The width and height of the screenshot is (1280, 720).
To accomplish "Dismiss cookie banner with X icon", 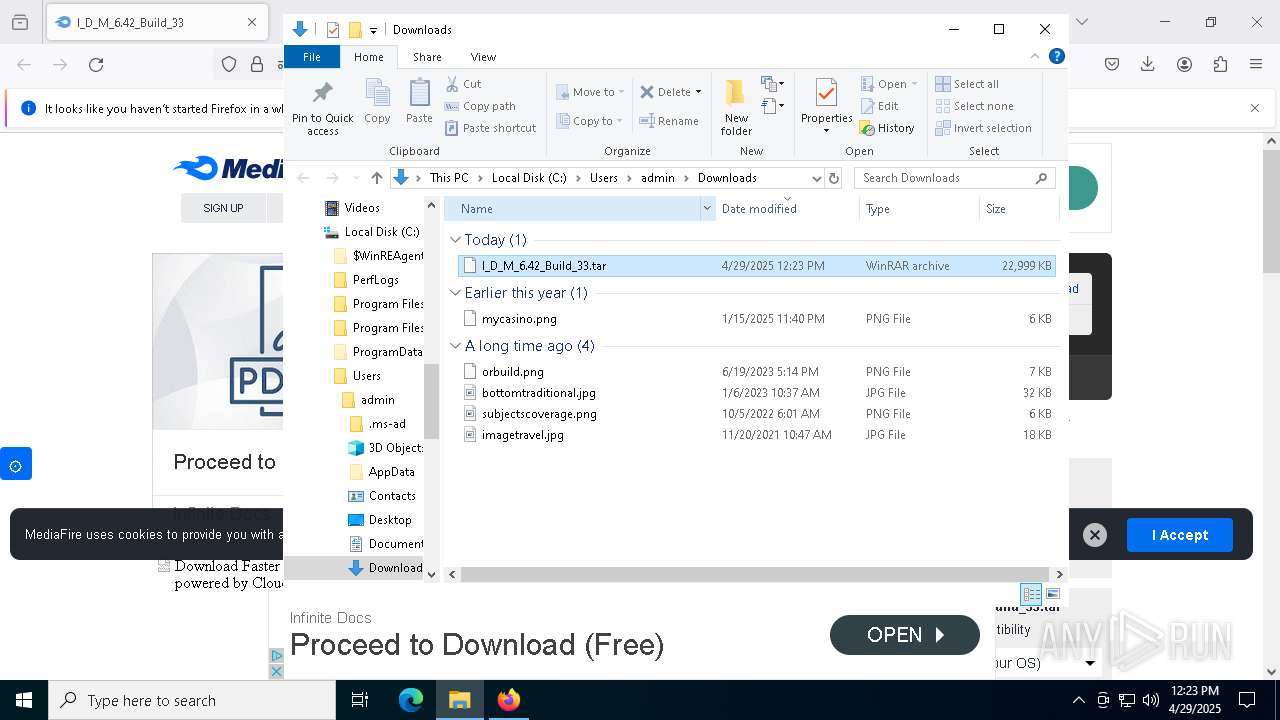I will (x=1095, y=535).
